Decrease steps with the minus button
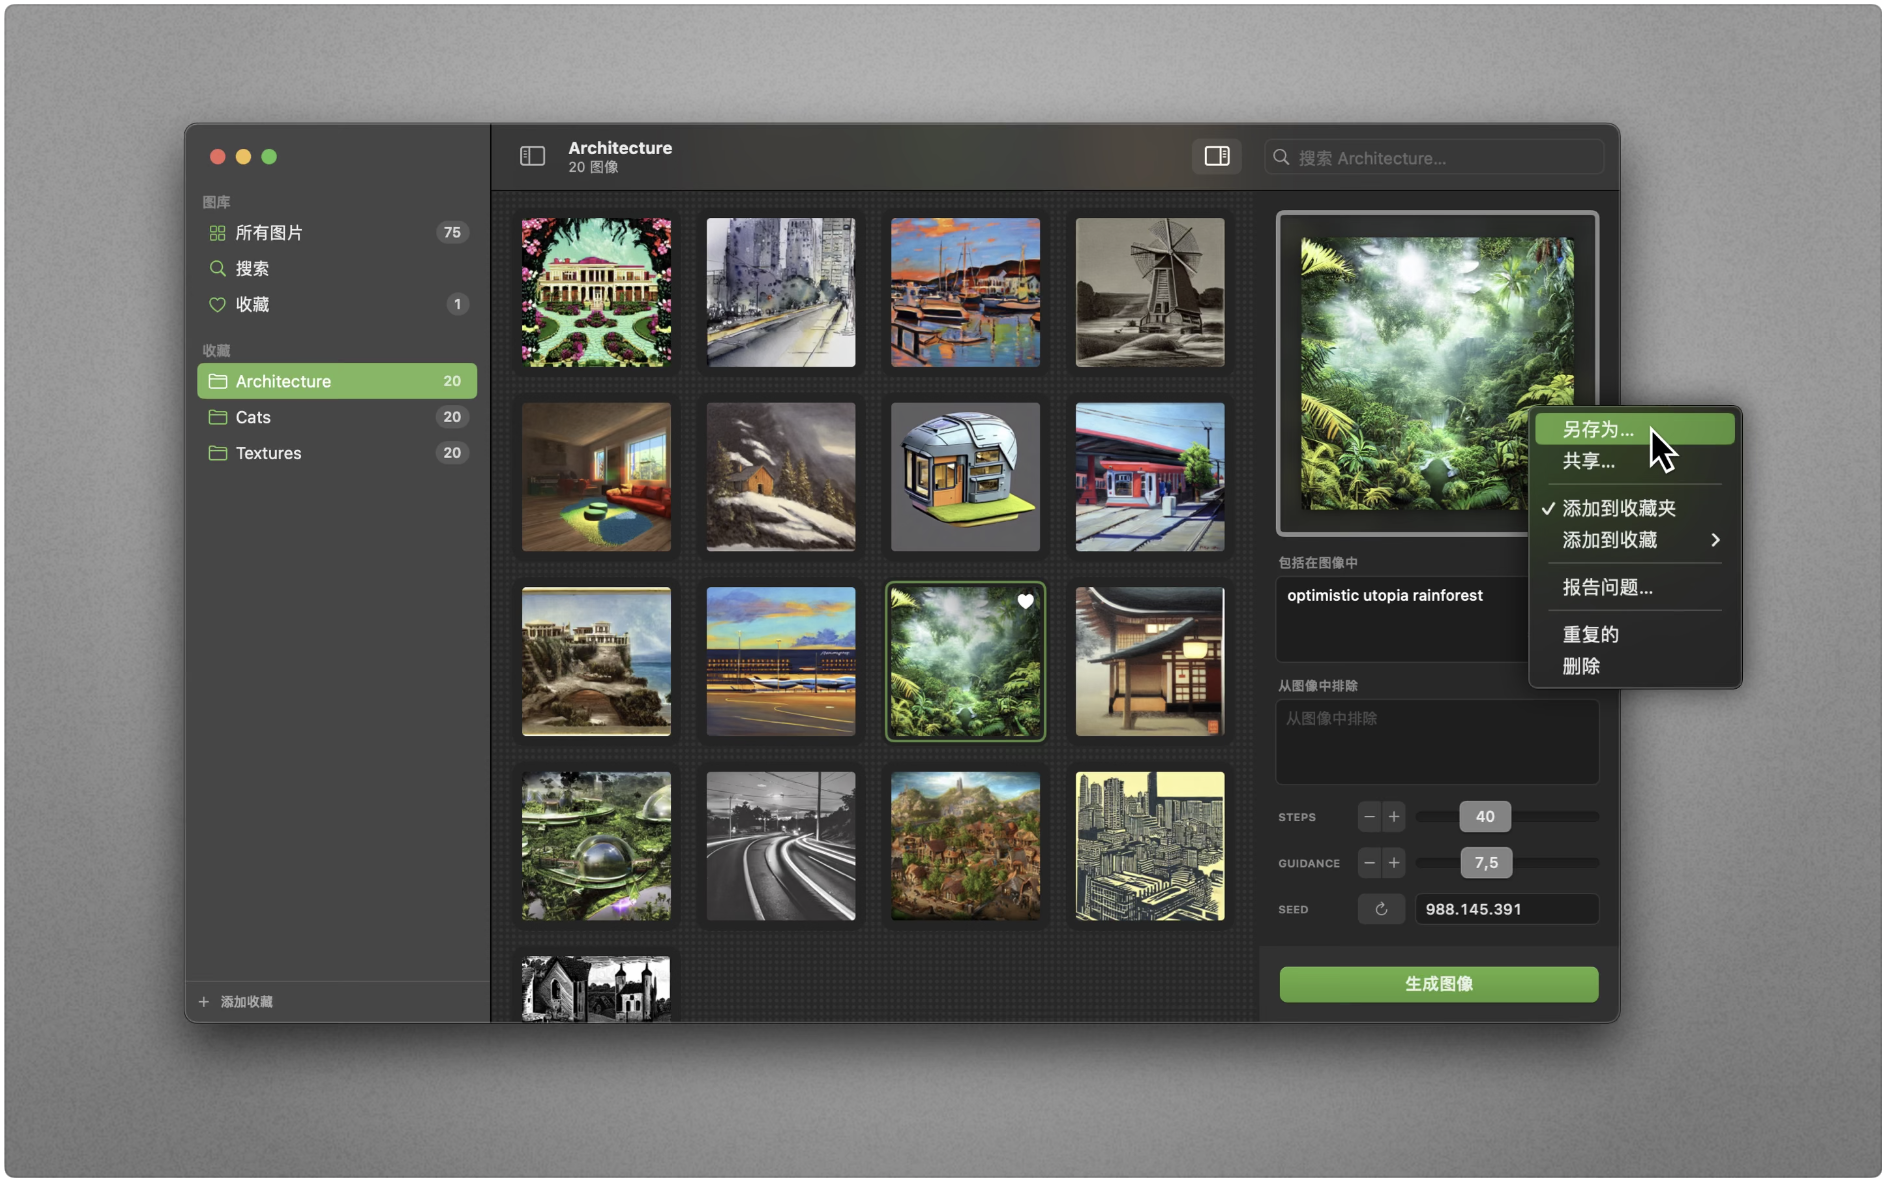 click(1369, 817)
